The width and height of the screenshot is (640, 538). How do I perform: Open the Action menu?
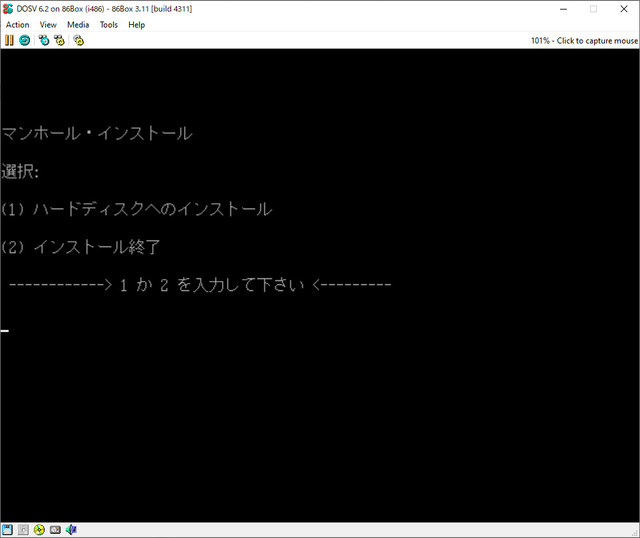tap(18, 25)
